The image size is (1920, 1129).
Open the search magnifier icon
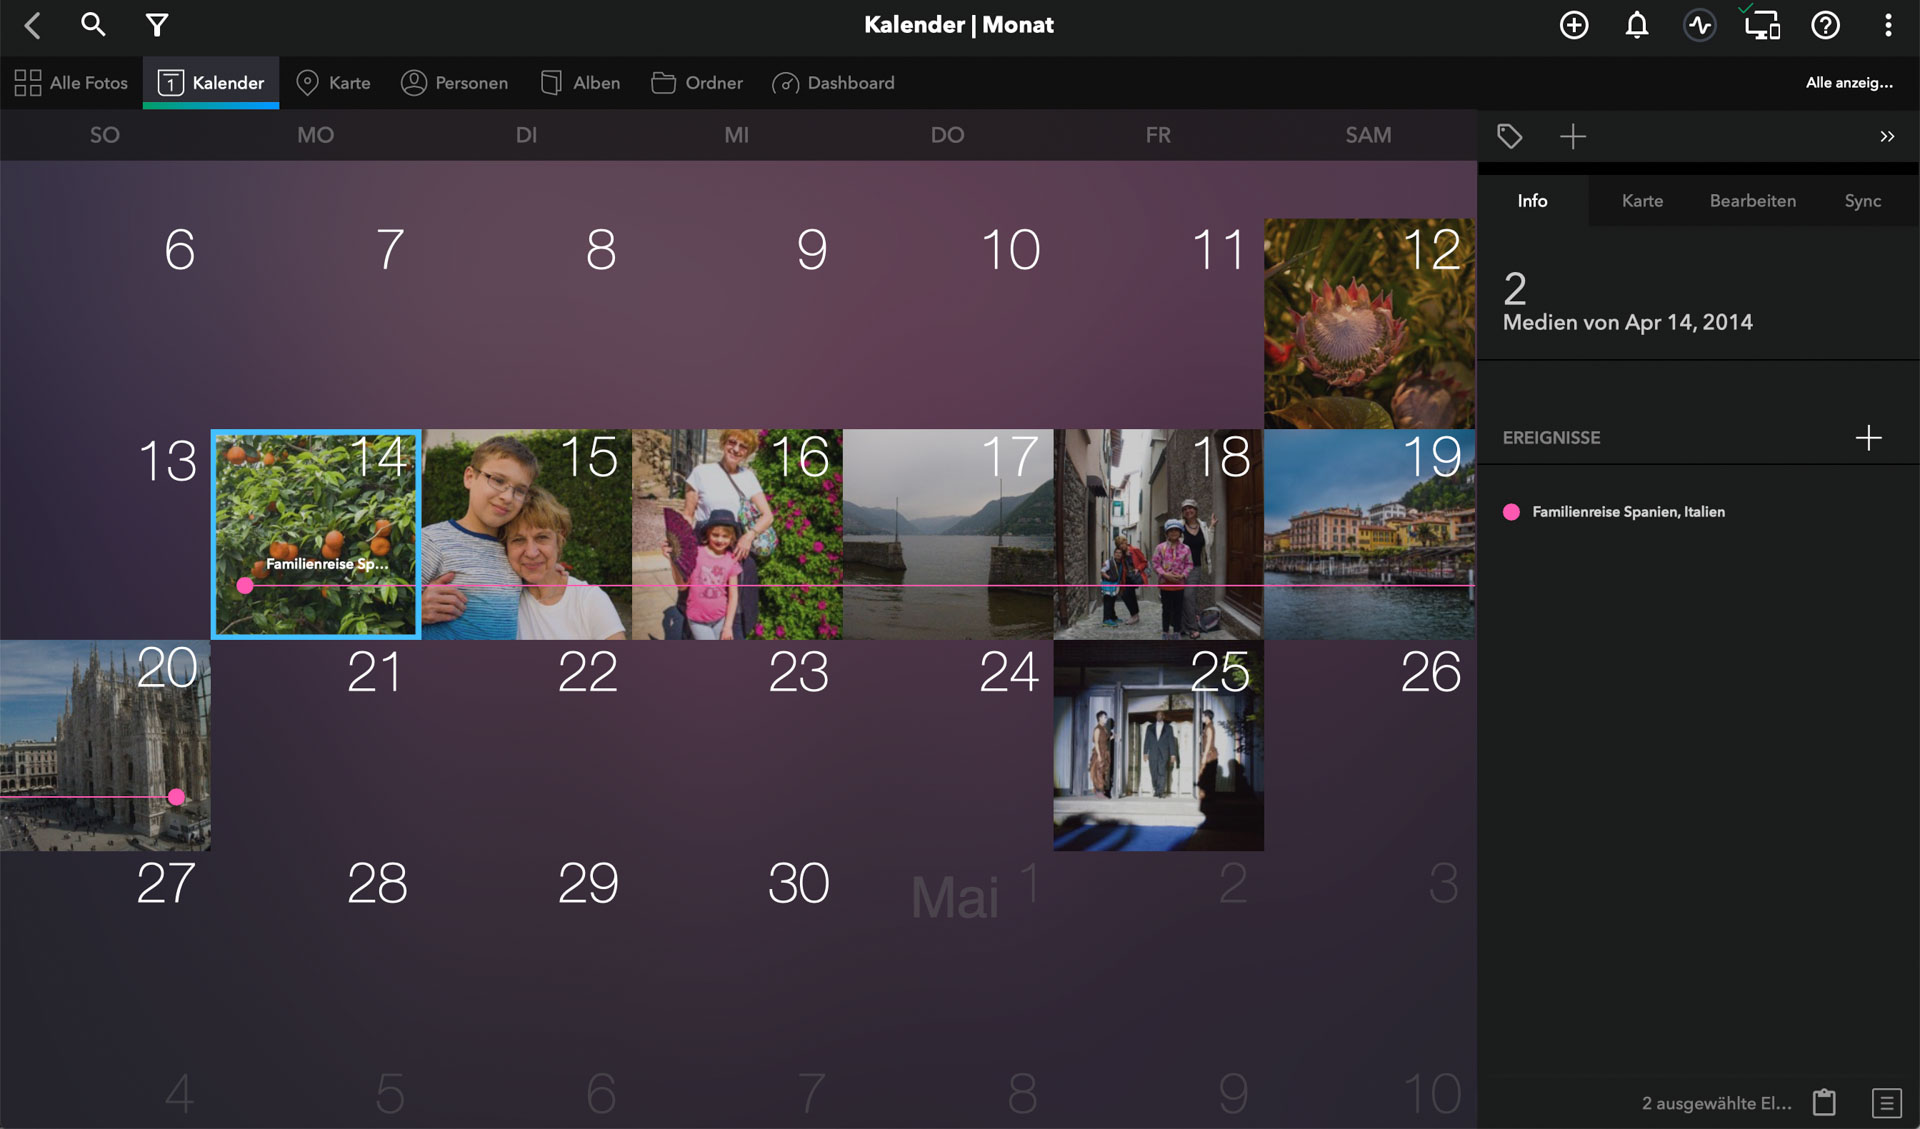(x=93, y=24)
